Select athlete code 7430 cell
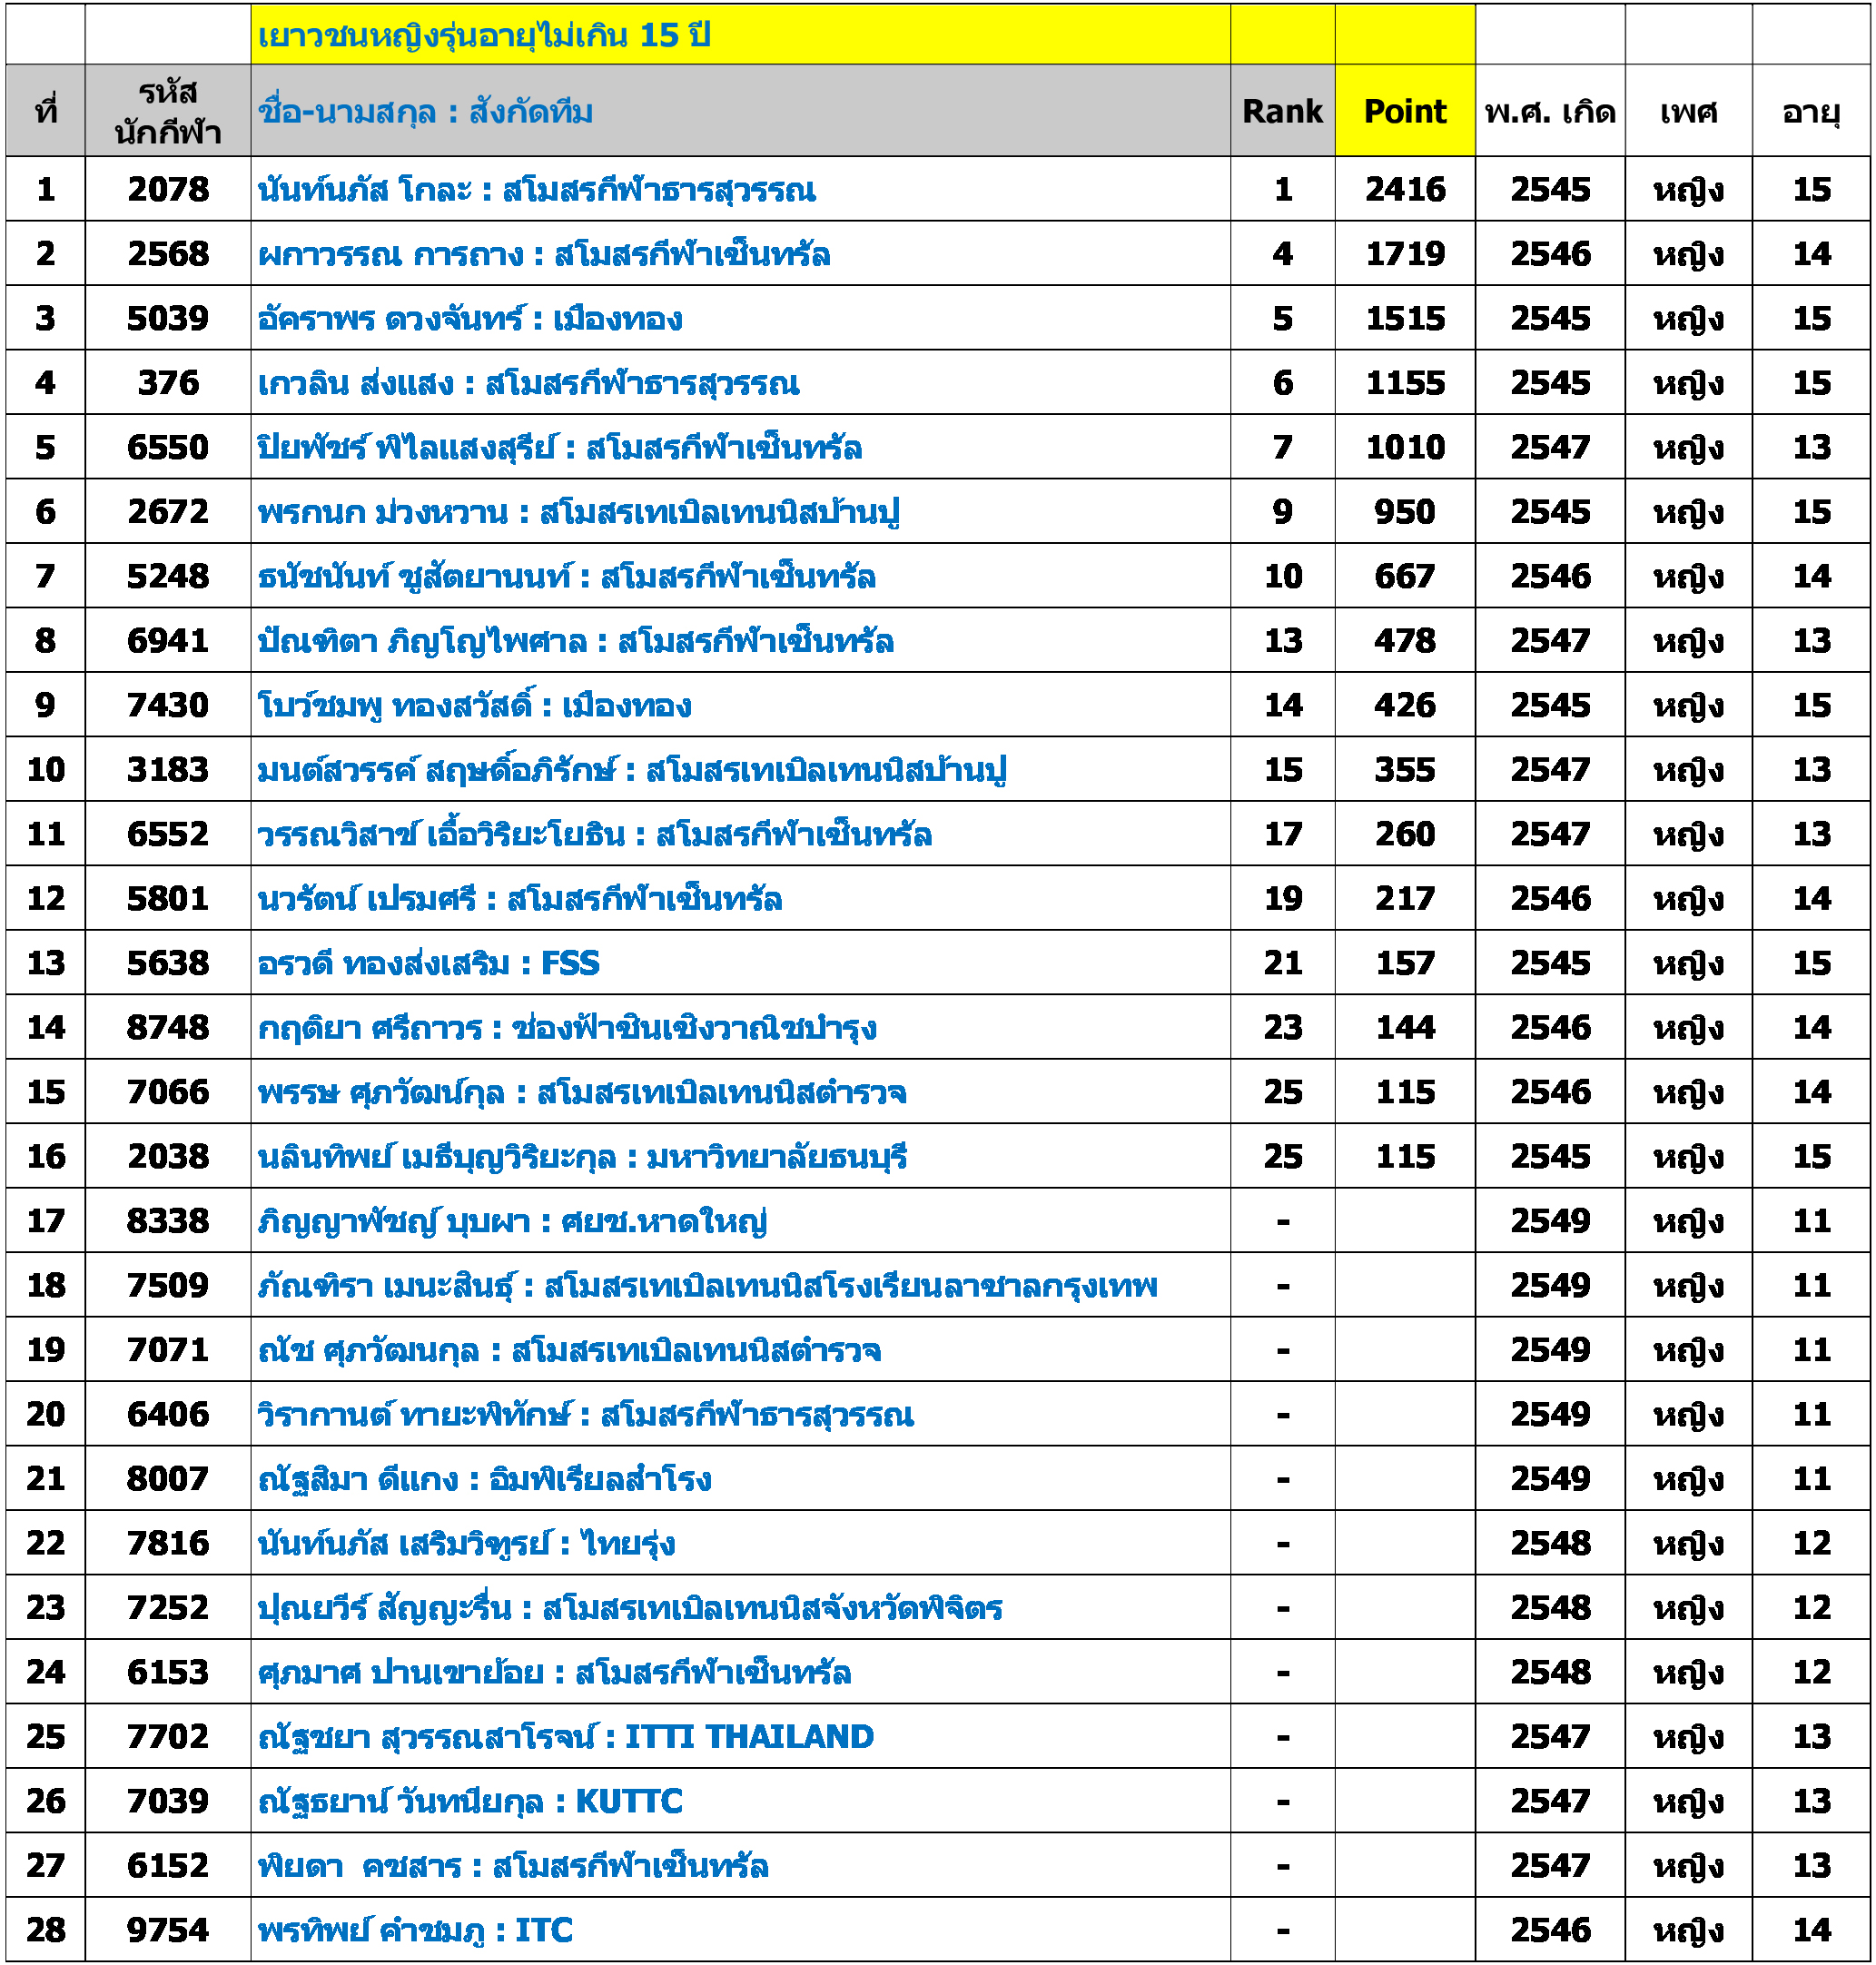This screenshot has height=1965, width=1876. [x=167, y=705]
